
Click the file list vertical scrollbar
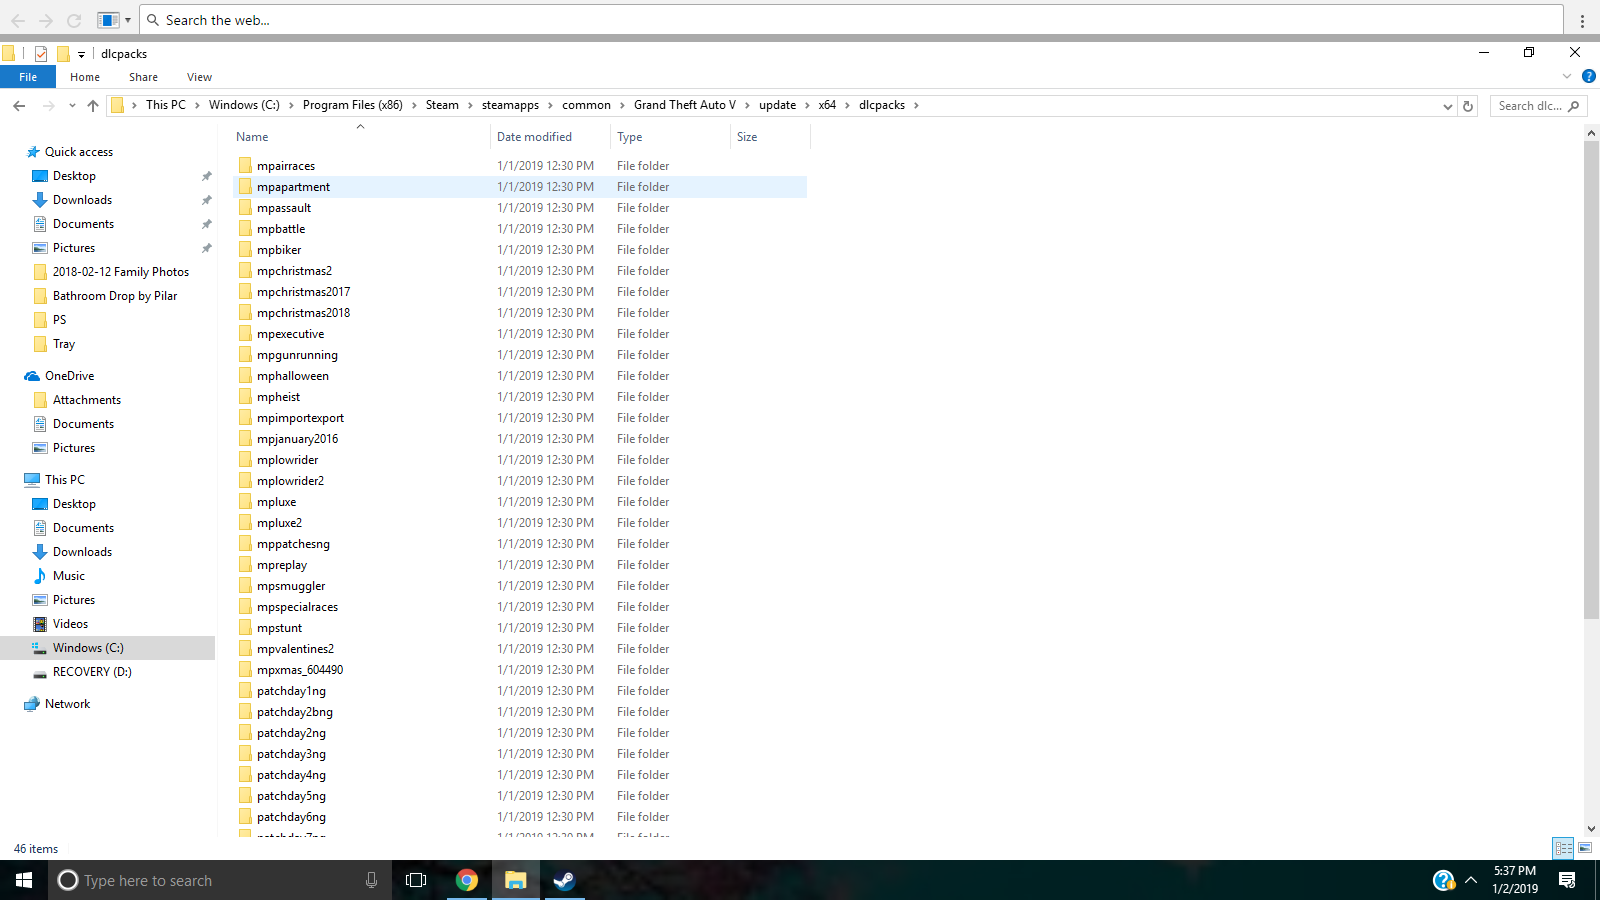(1591, 381)
